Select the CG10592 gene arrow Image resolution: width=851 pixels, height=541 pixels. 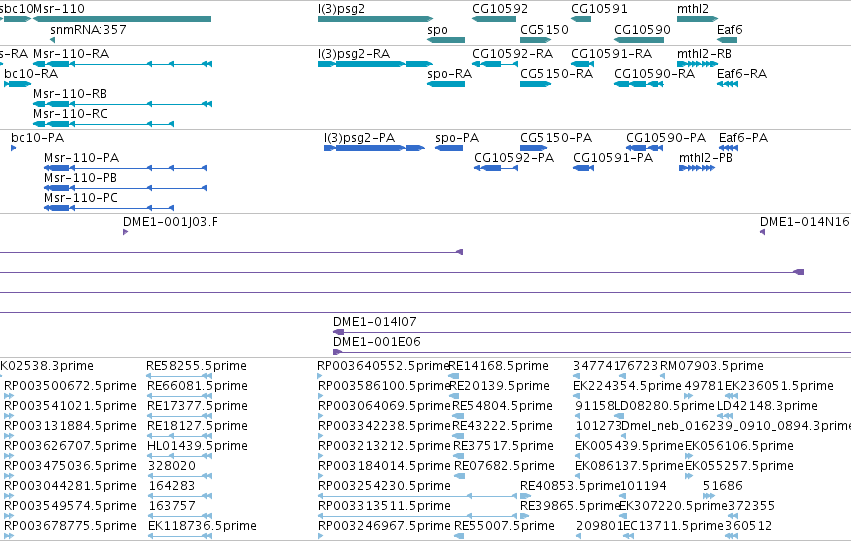coord(494,19)
